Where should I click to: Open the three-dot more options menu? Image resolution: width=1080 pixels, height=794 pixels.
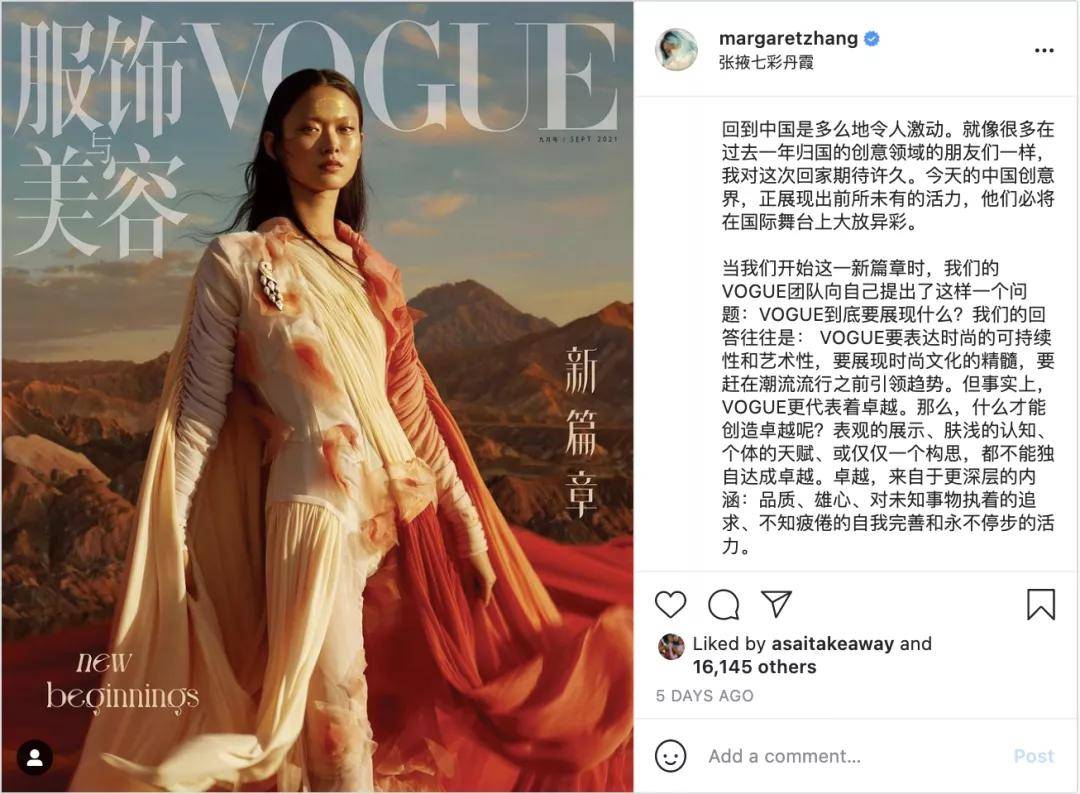coord(1043,50)
